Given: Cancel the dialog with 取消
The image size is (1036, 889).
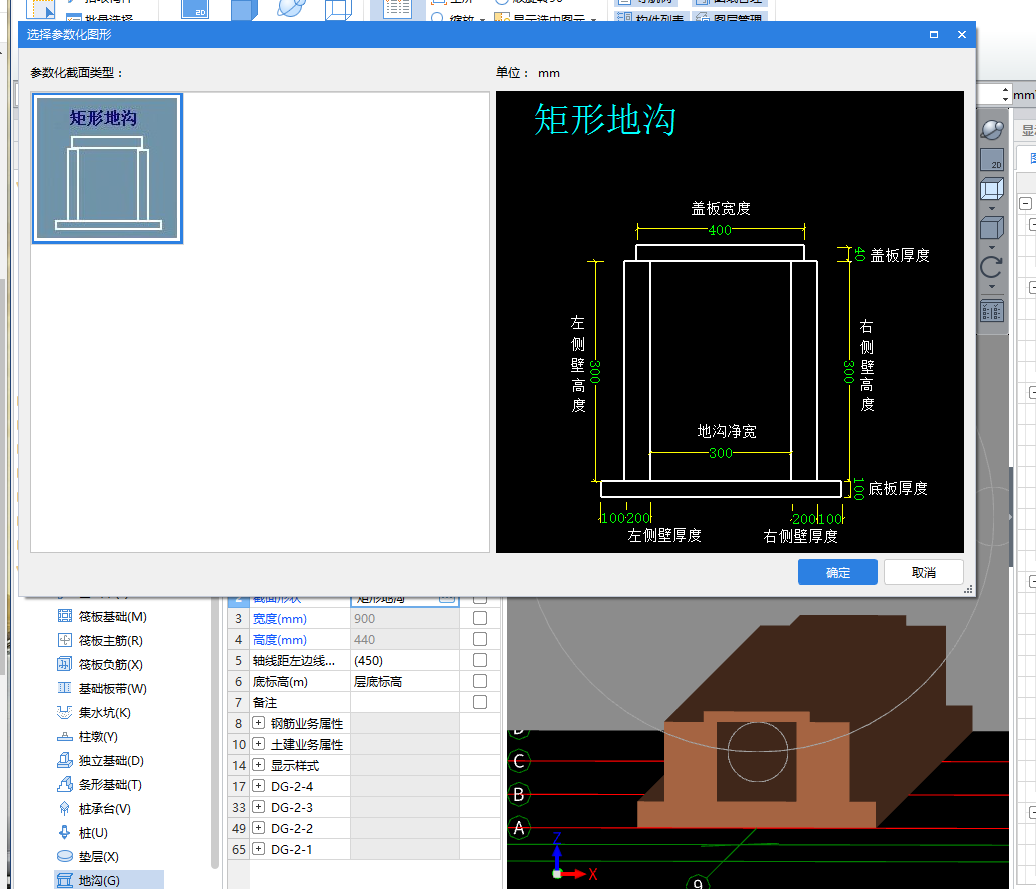Looking at the screenshot, I should 923,573.
